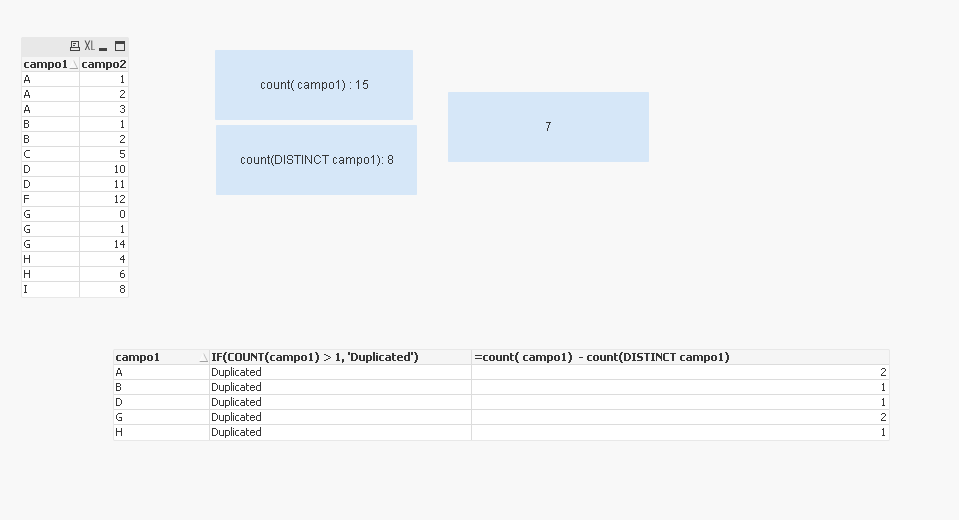Viewport: 959px width, 520px height.
Task: Click campo1 header in the bottom chart
Action: pyautogui.click(x=160, y=357)
